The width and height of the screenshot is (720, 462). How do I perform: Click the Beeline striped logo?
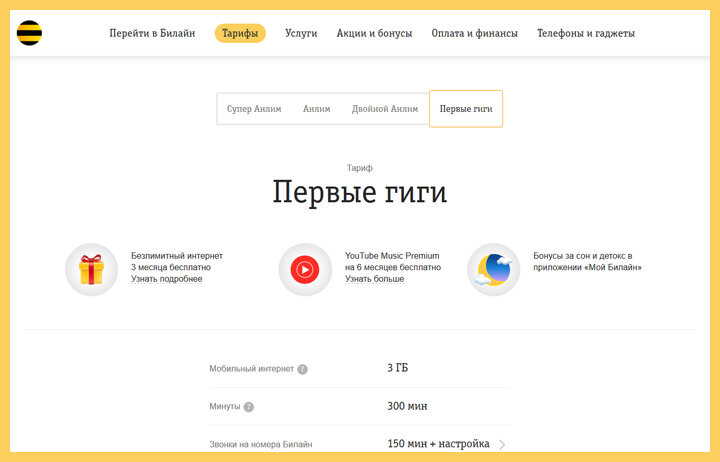(x=29, y=33)
